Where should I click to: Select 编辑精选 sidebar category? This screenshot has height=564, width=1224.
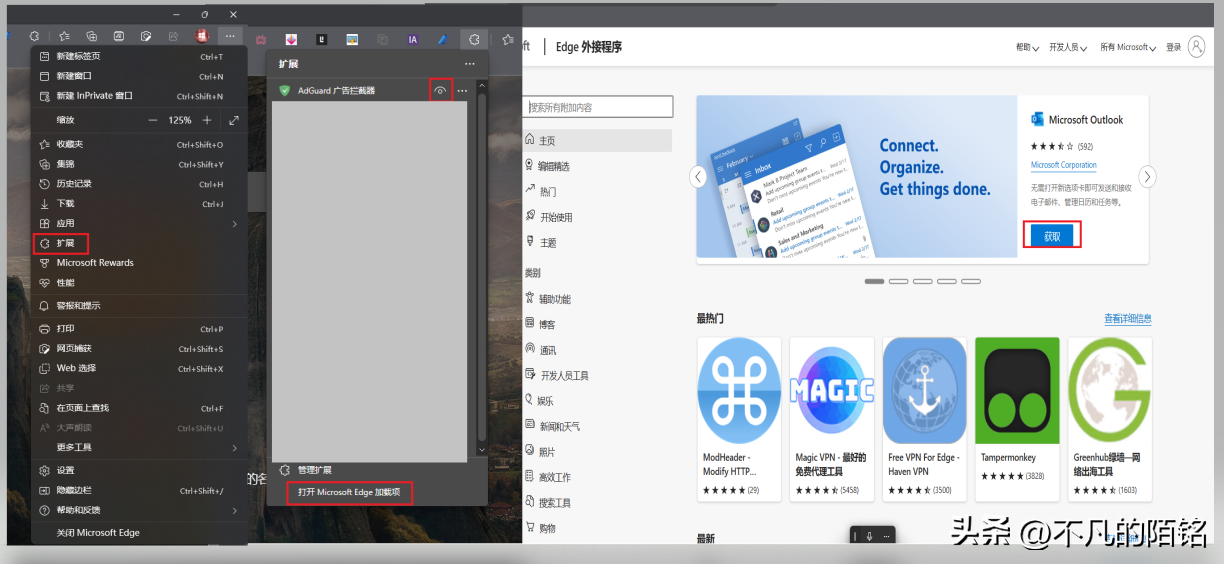[x=554, y=166]
